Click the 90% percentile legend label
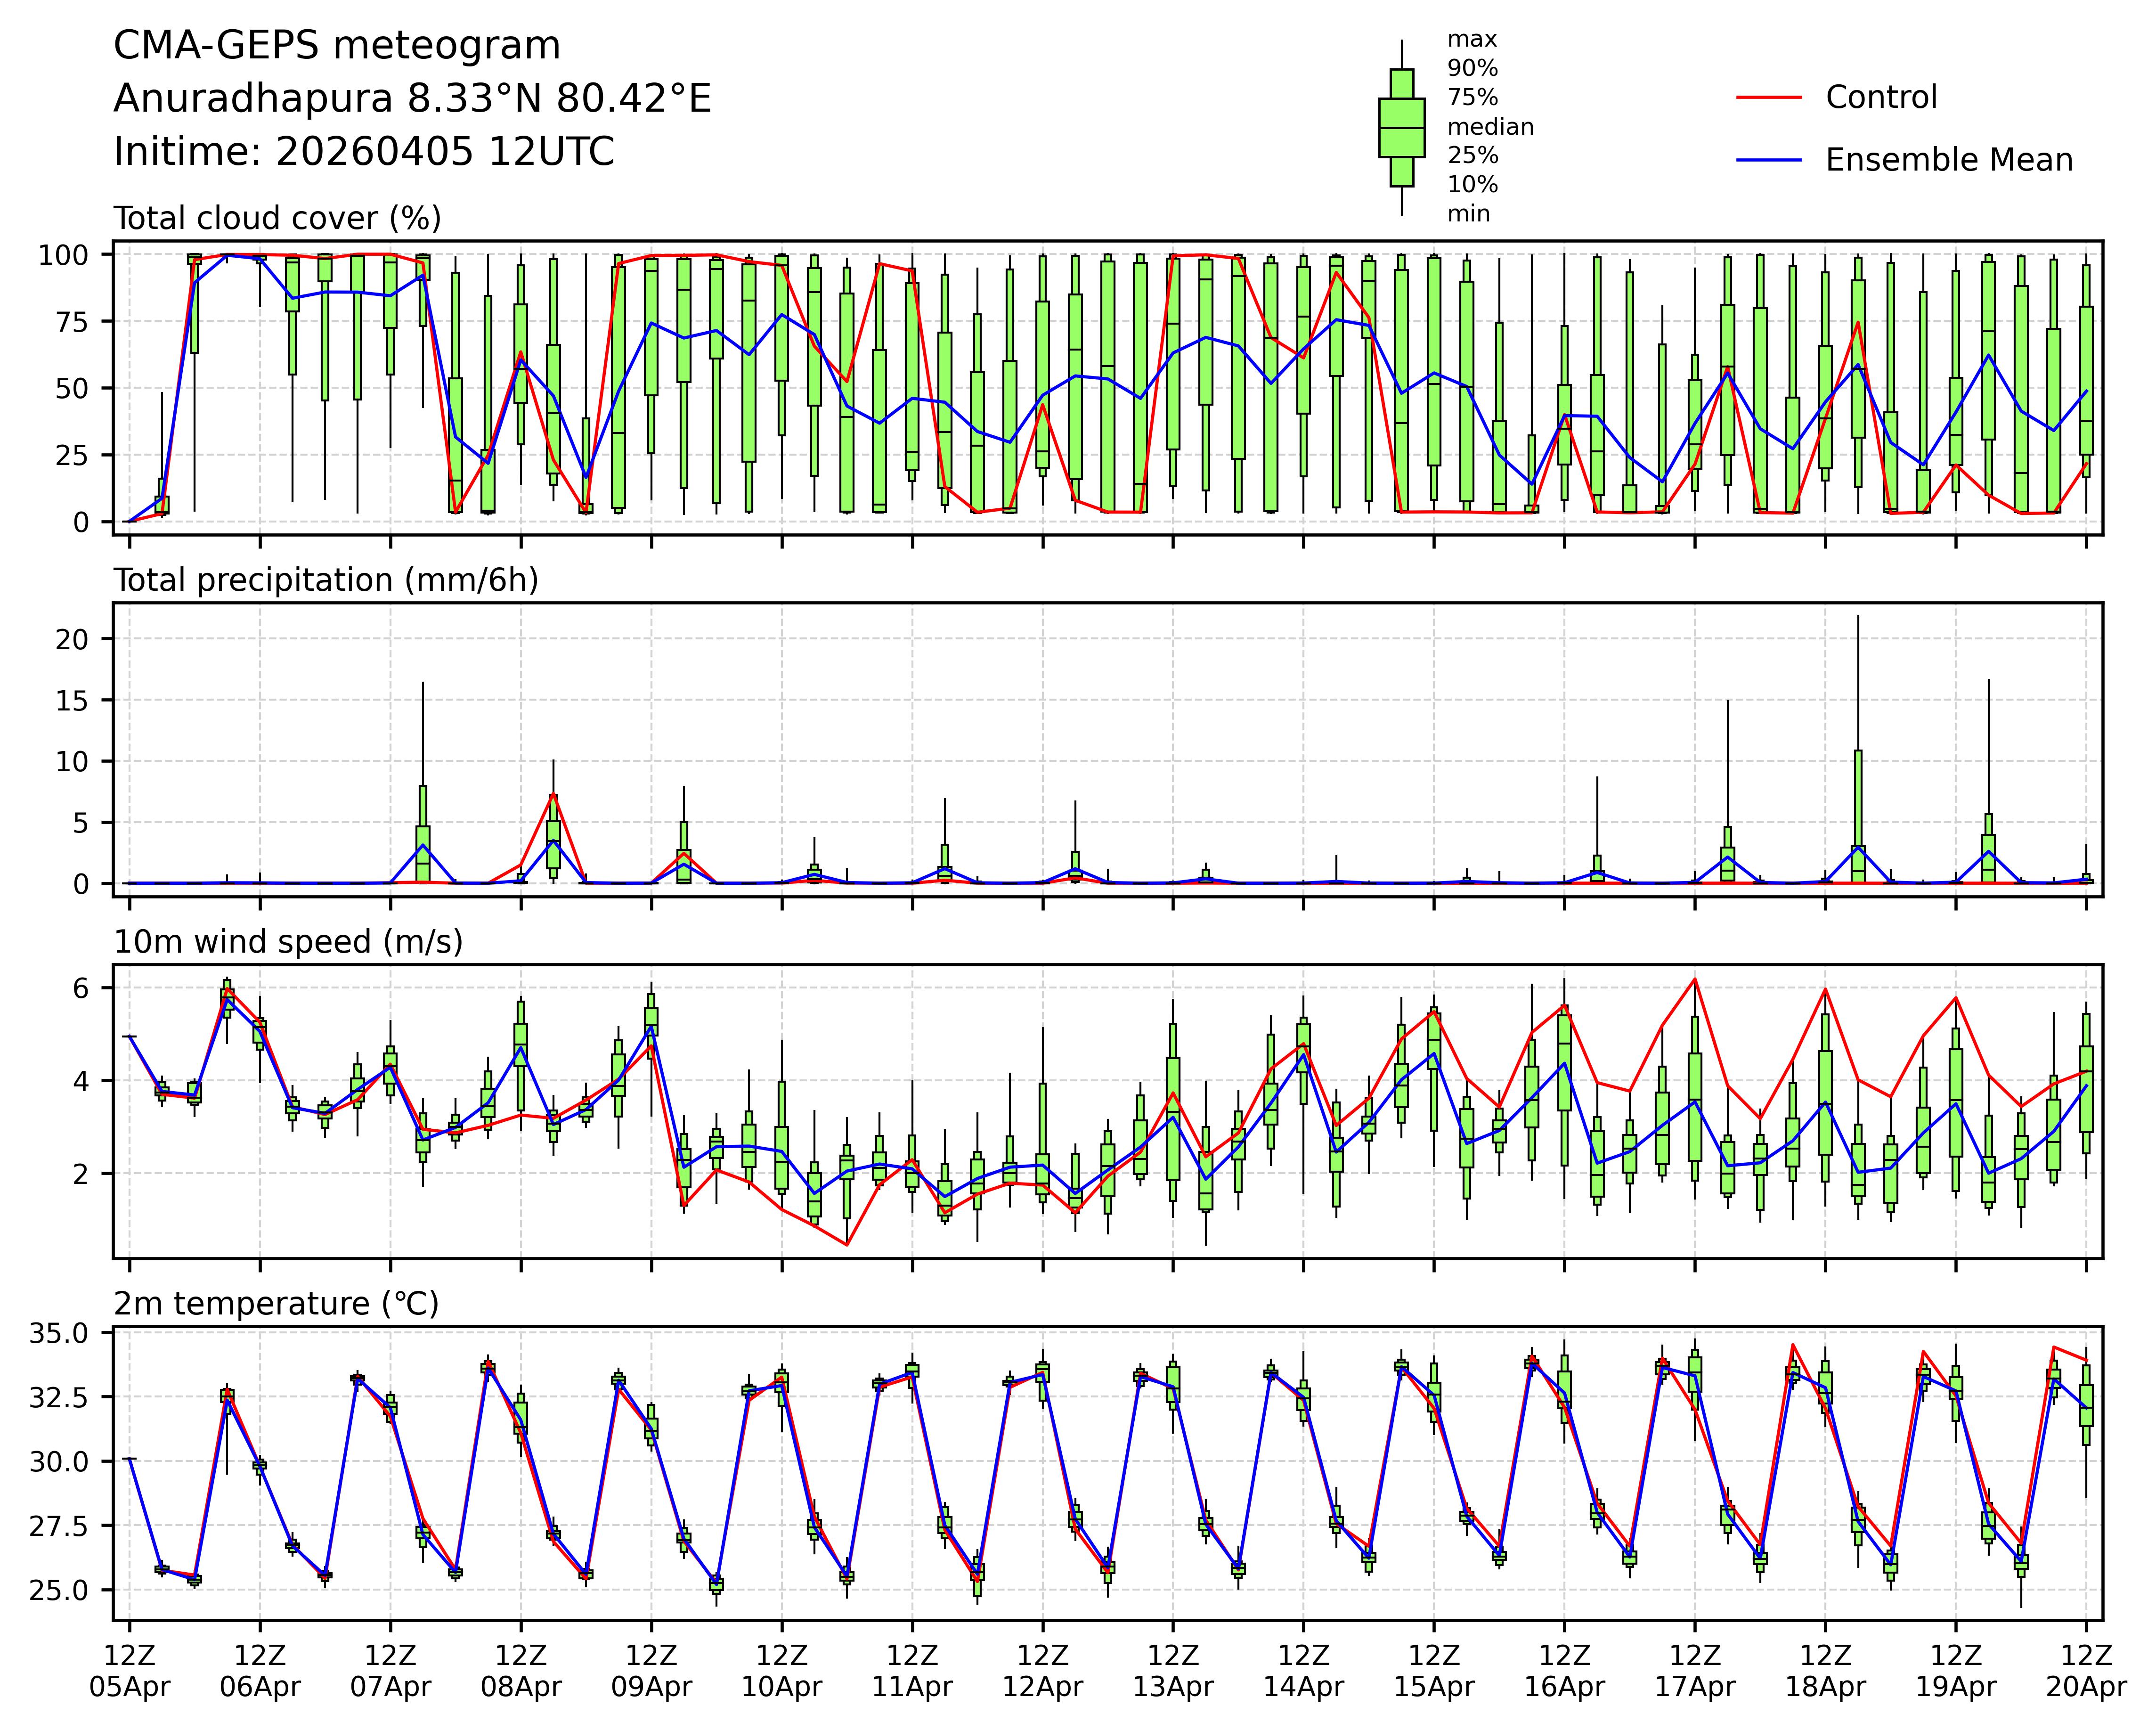The image size is (2156, 1730). [x=1472, y=69]
